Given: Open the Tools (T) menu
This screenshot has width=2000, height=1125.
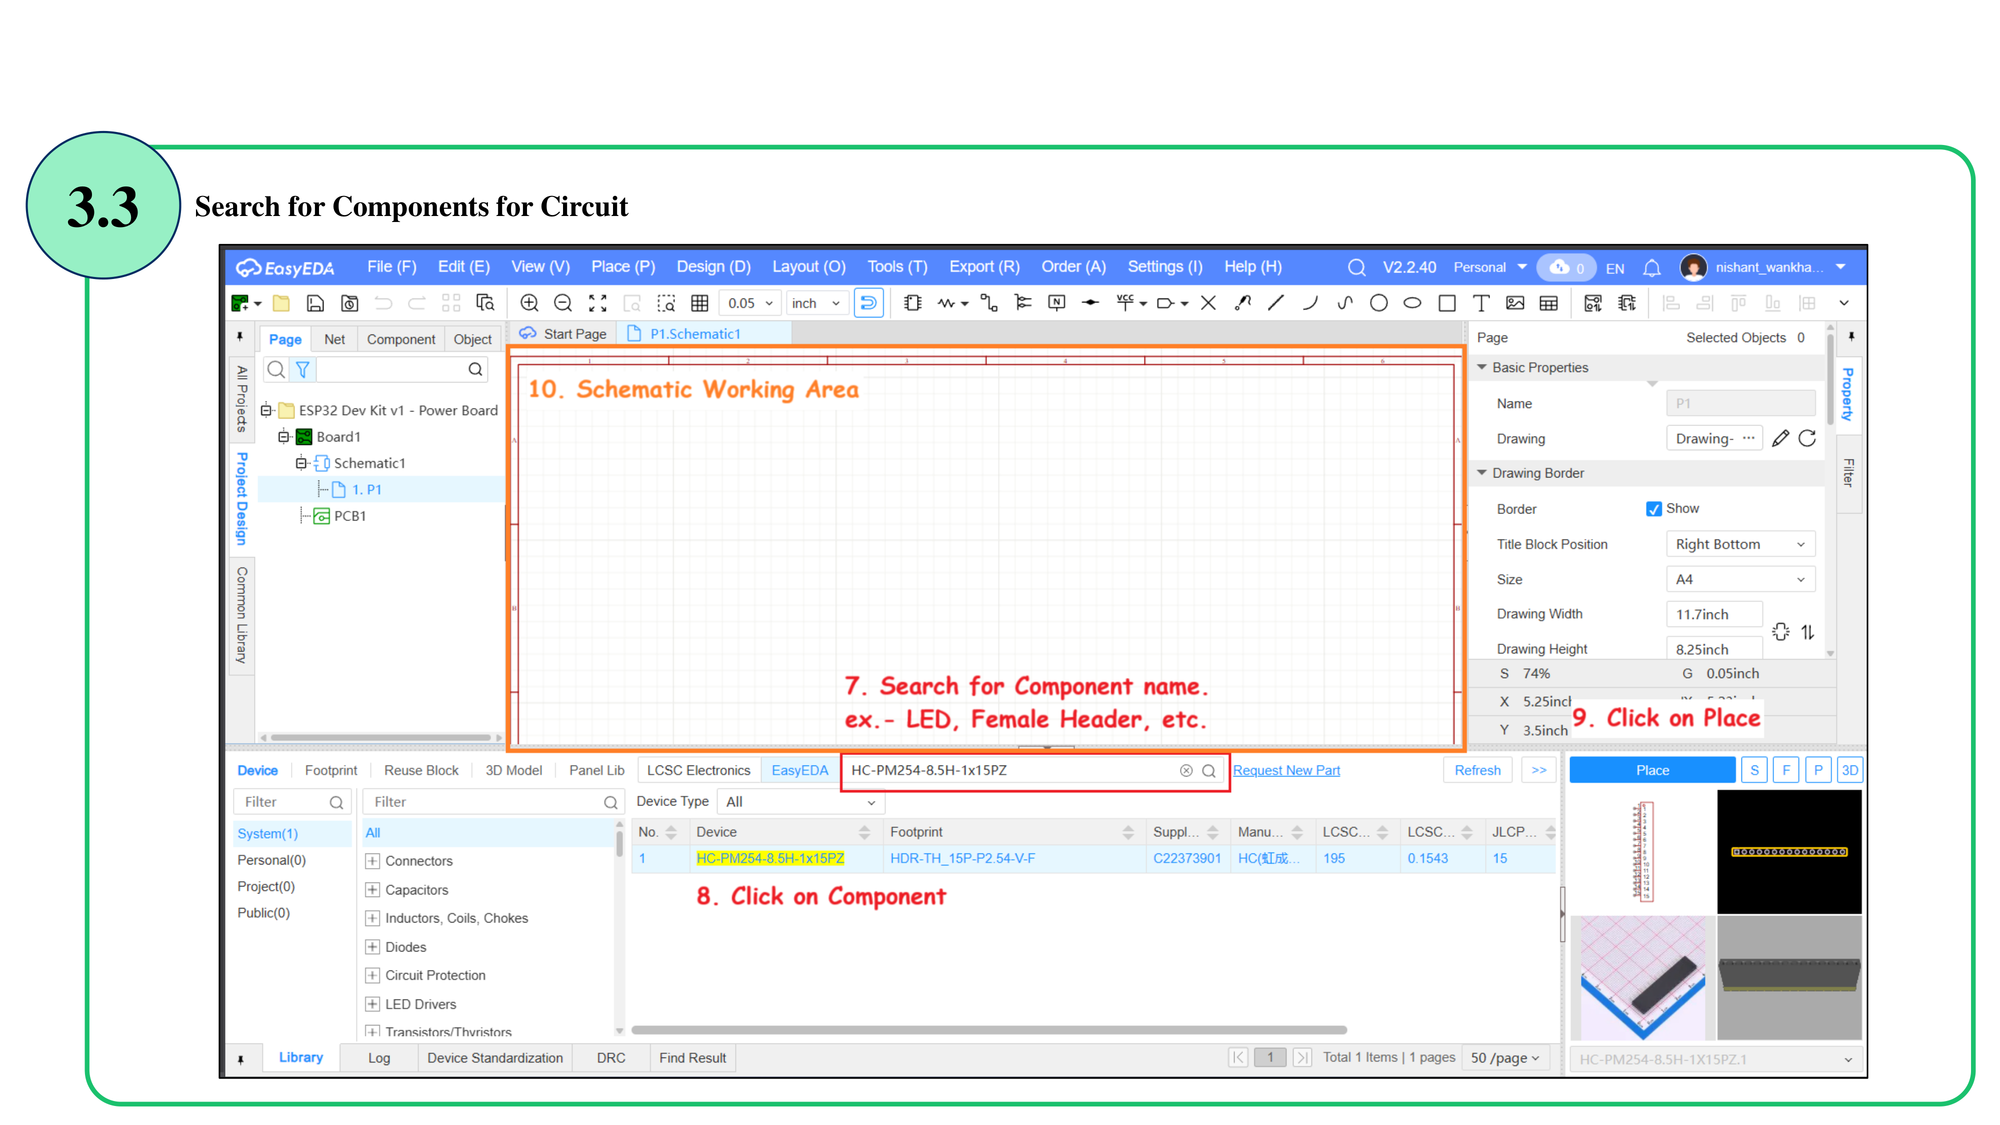Looking at the screenshot, I should (x=897, y=267).
